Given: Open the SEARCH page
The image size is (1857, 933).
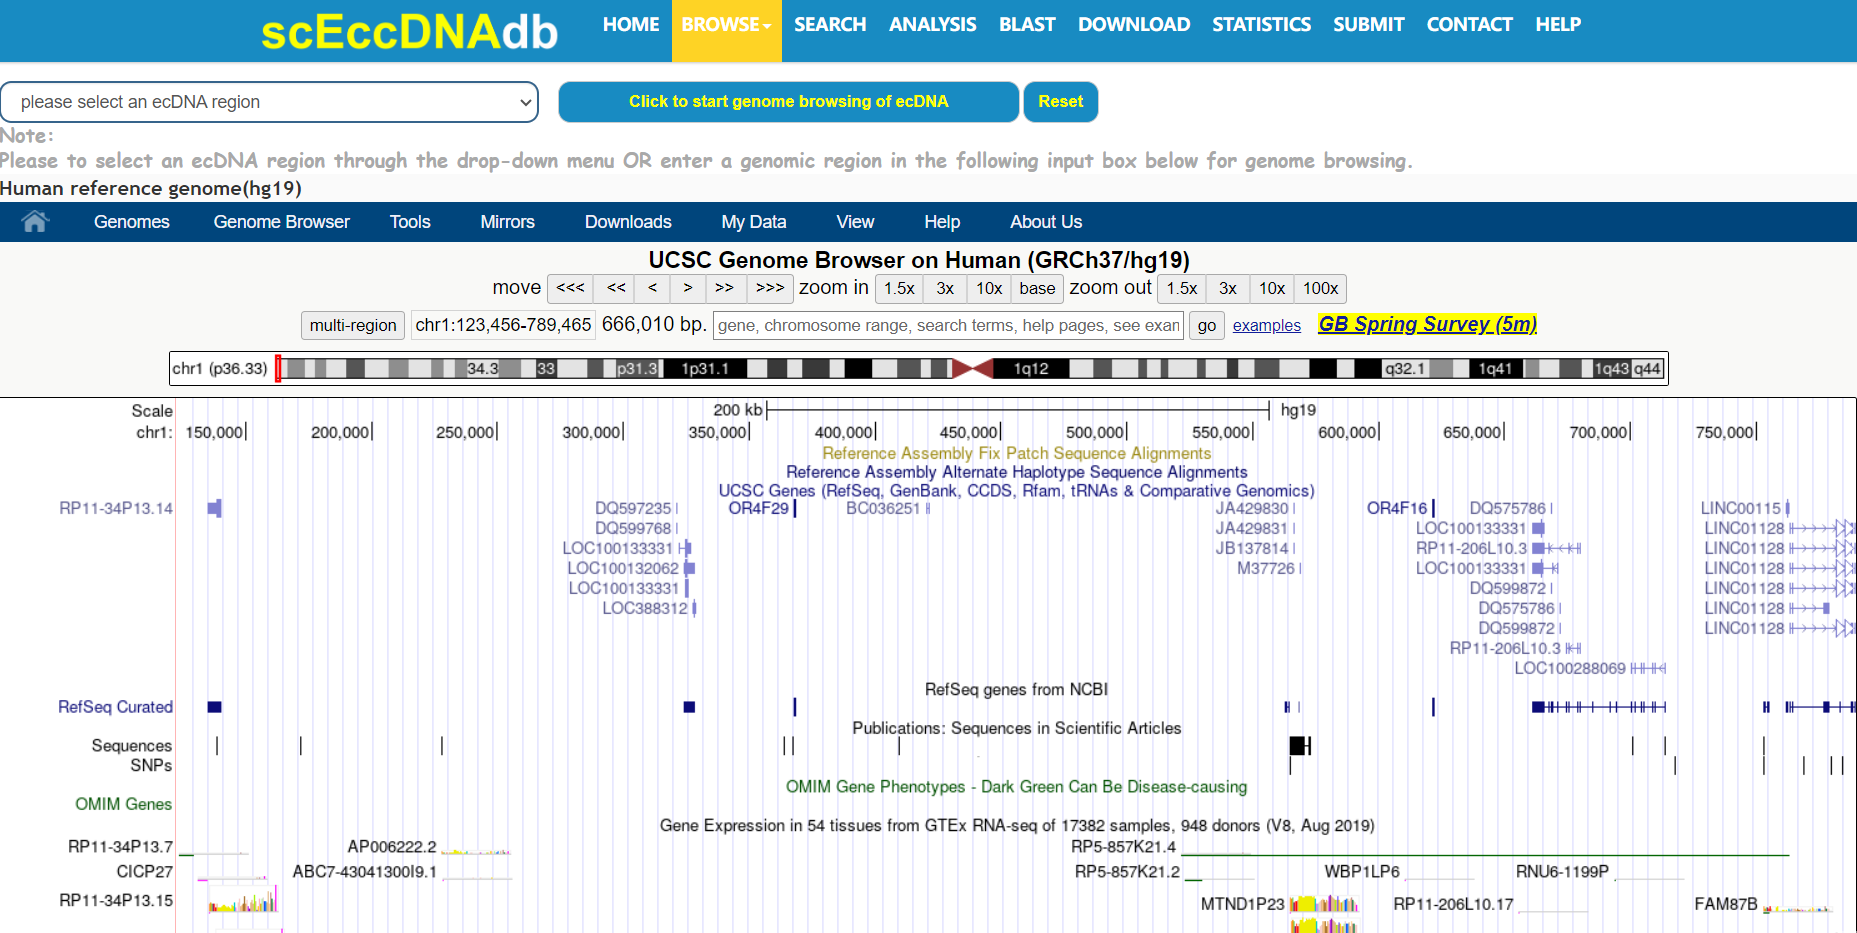Looking at the screenshot, I should coord(830,25).
